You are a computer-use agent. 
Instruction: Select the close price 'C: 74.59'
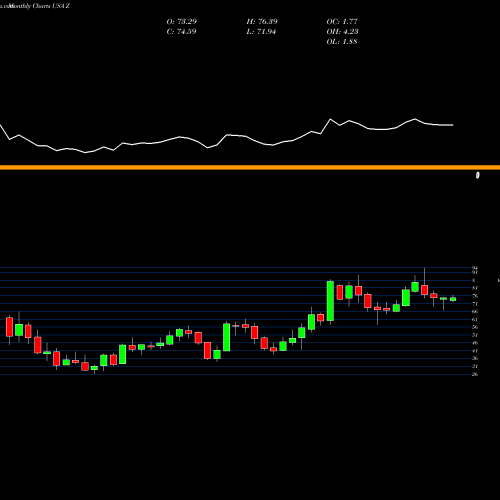point(181,32)
